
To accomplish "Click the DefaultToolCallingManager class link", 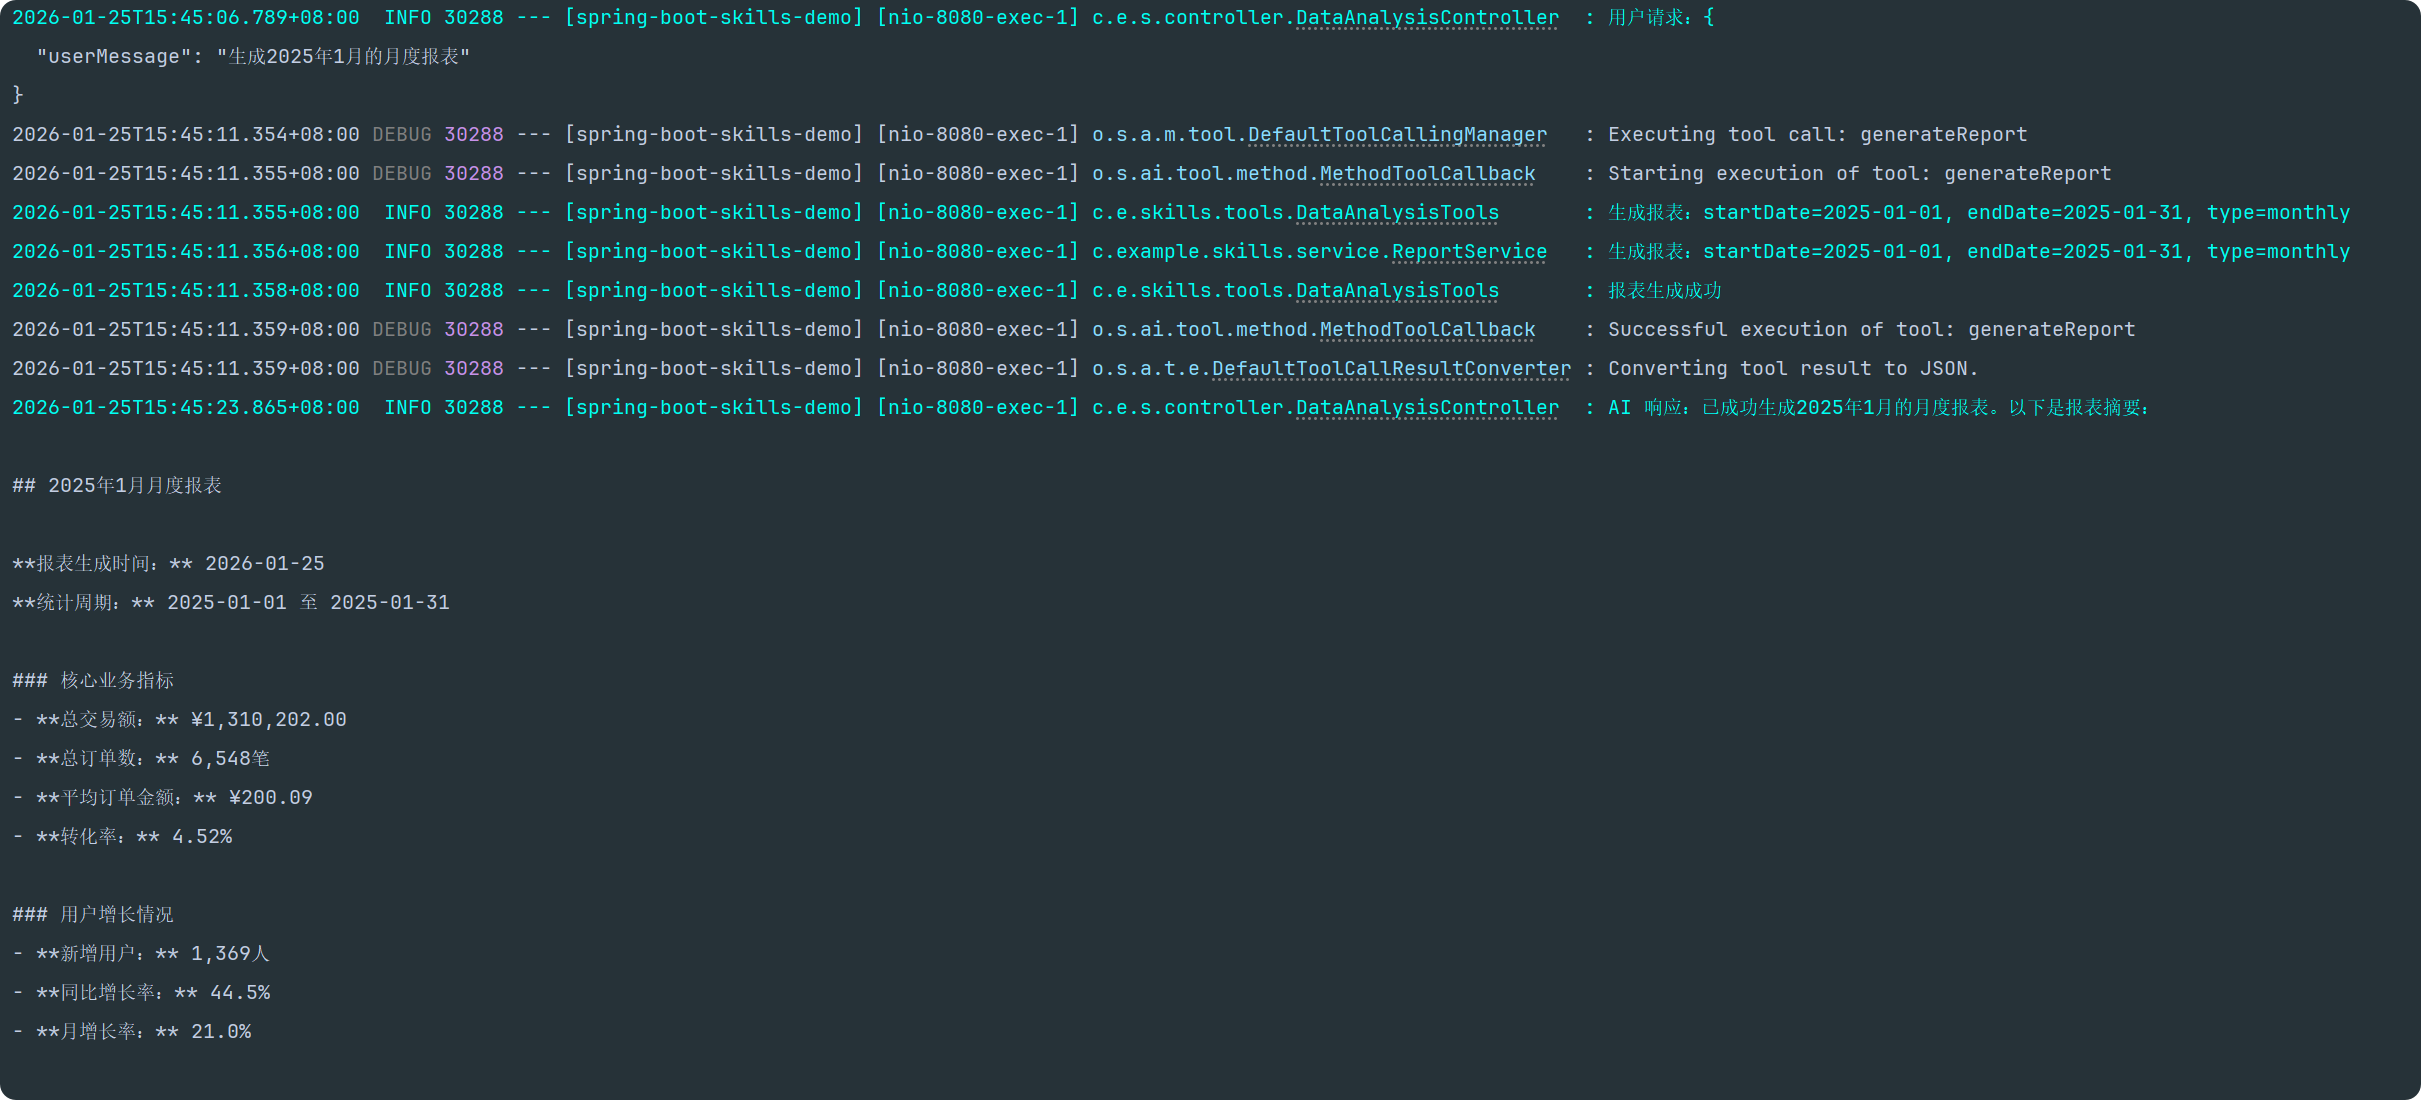I will click(x=1397, y=135).
